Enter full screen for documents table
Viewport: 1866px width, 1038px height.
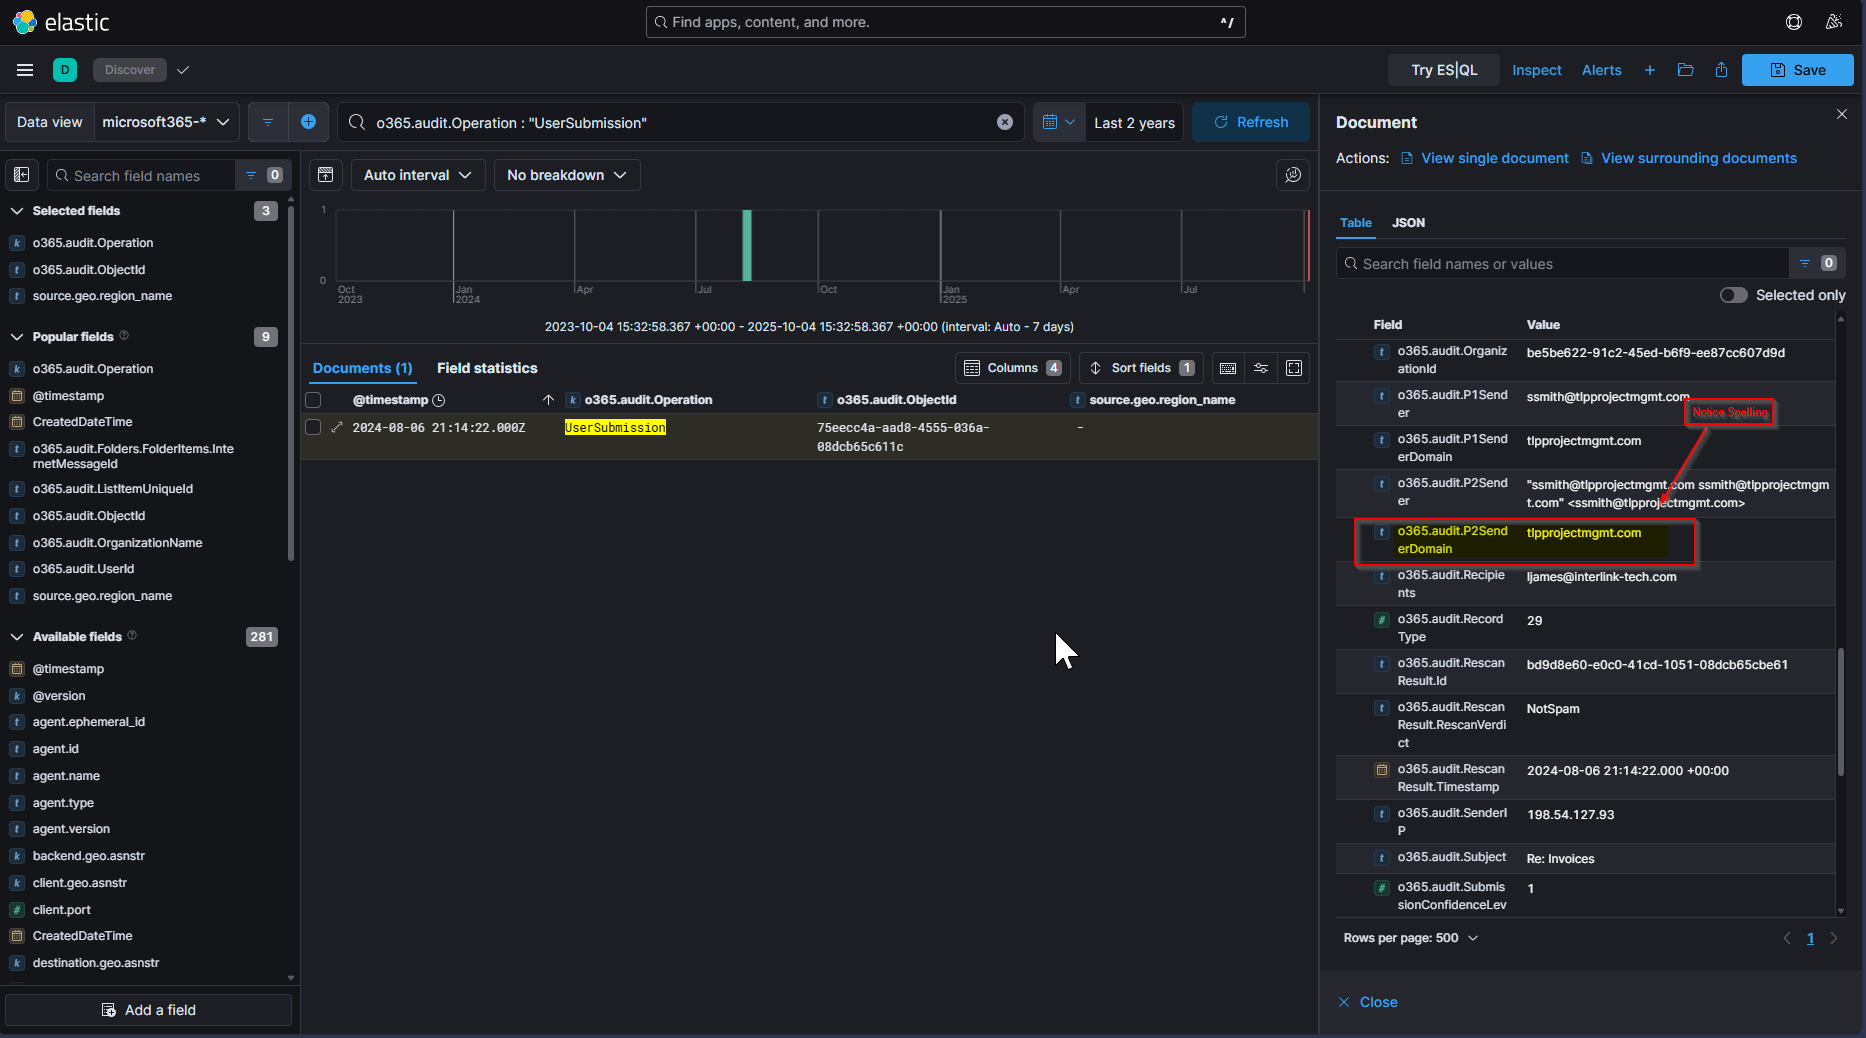click(1294, 368)
